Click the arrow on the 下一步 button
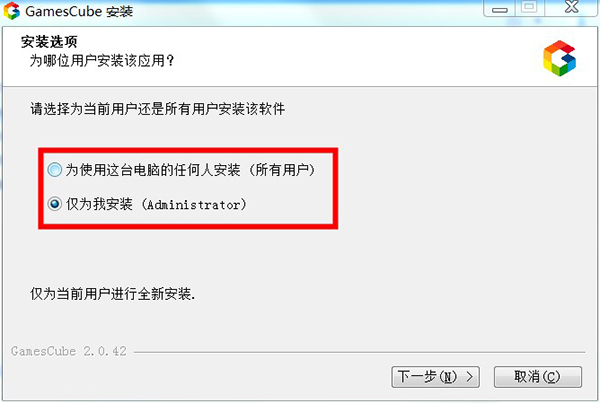 click(x=470, y=377)
